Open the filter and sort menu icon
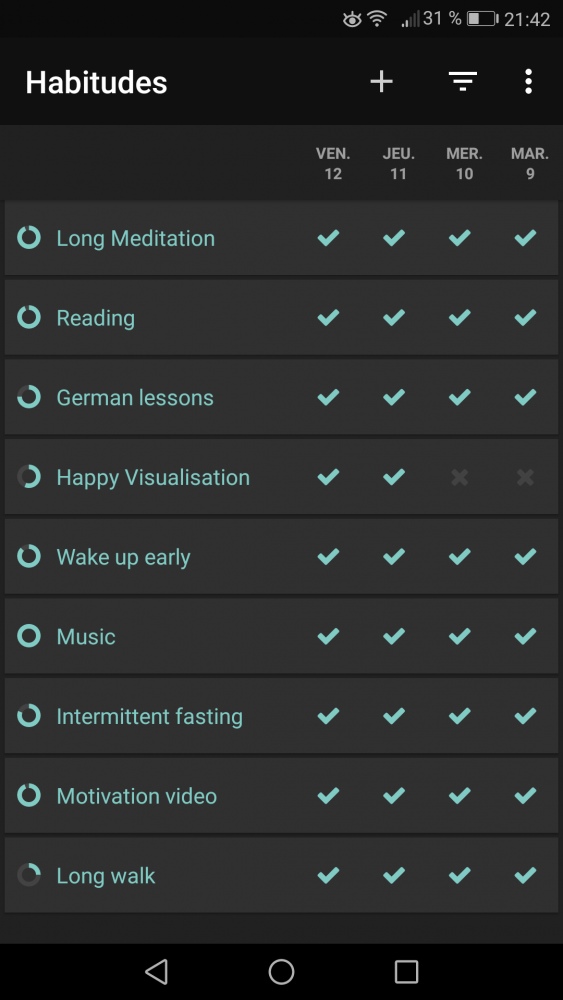Image resolution: width=563 pixels, height=1000 pixels. (x=463, y=82)
